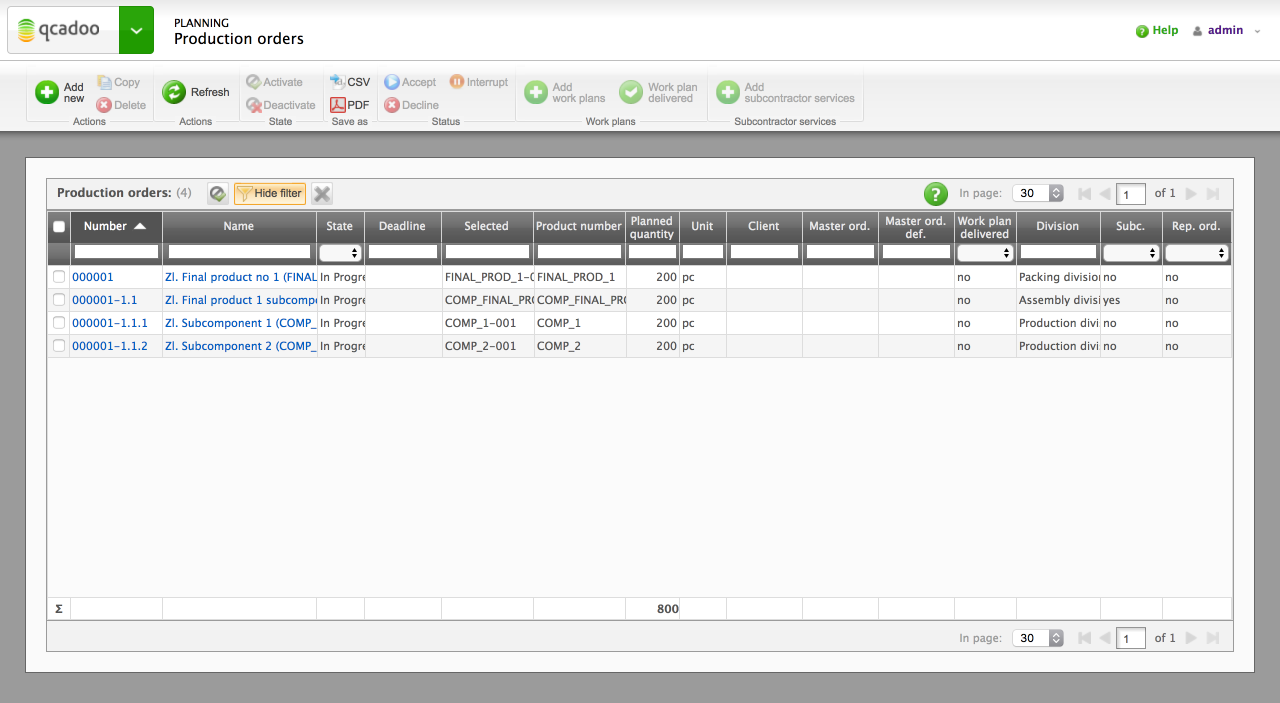
Task: Open the admin user menu
Action: (1222, 30)
